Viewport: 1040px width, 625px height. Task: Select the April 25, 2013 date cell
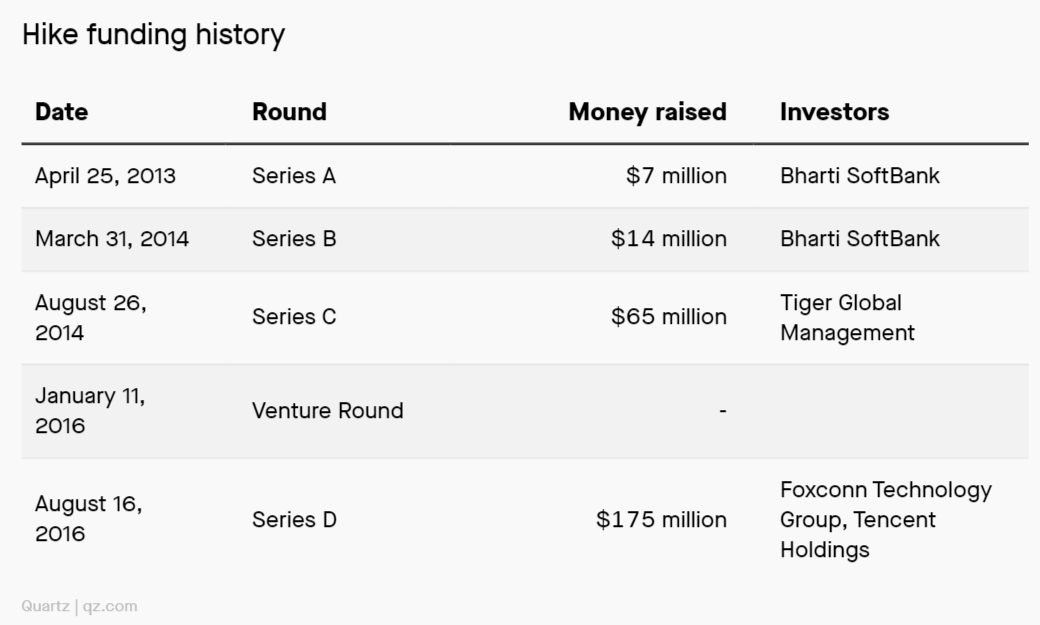pos(105,176)
